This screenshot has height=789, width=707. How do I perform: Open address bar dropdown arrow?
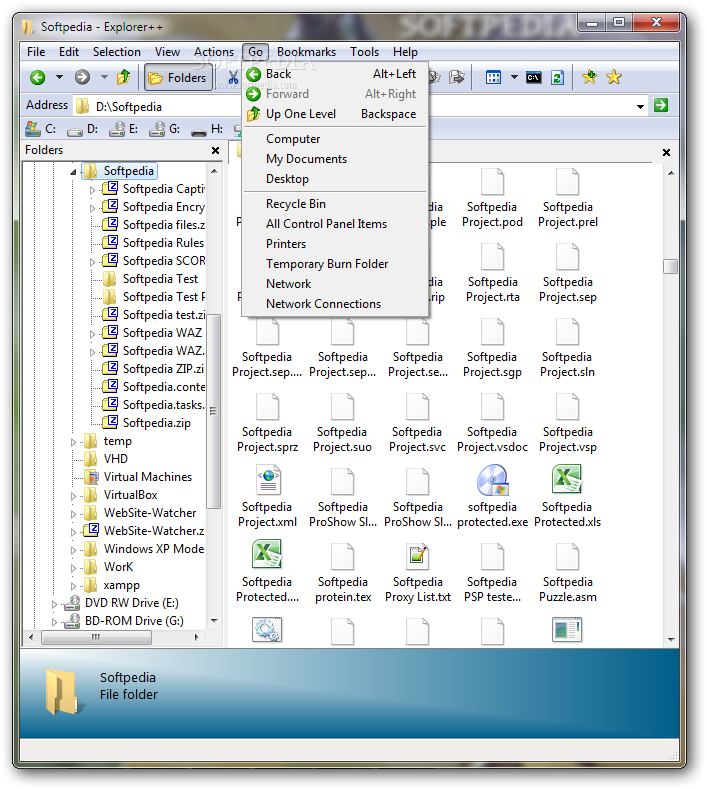[640, 107]
